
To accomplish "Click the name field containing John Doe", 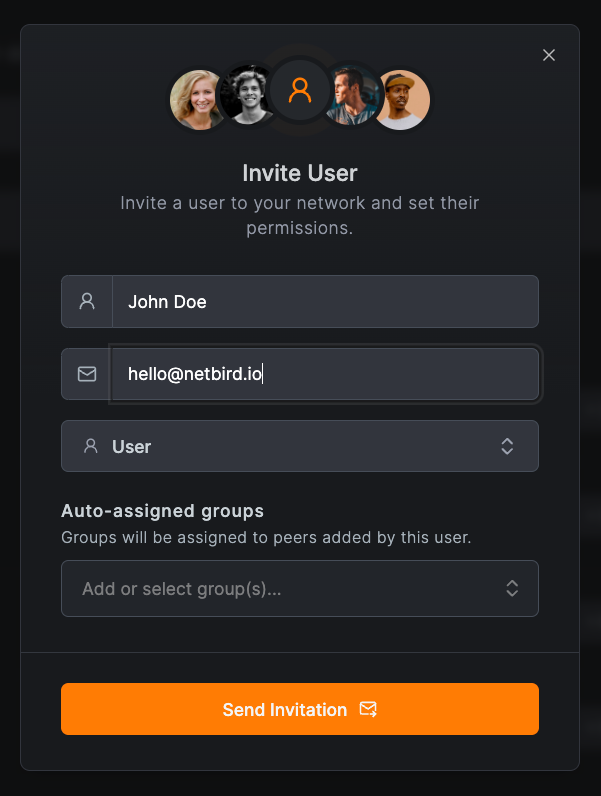I will coord(325,301).
